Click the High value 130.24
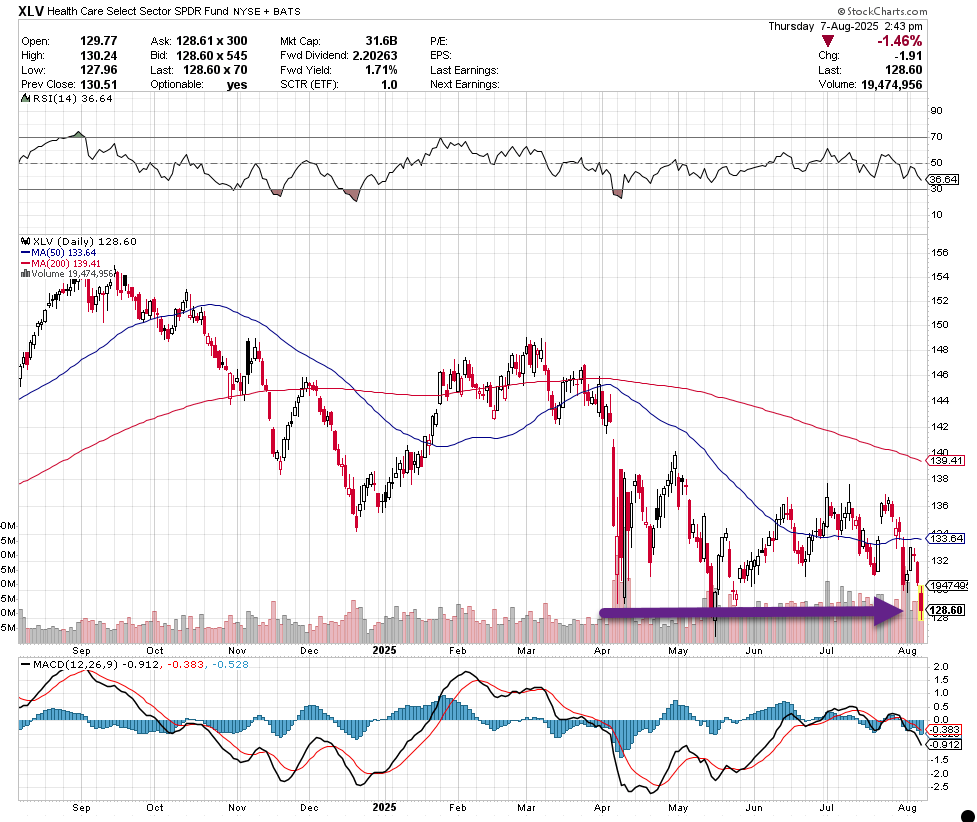Viewport: 977px width, 822px height. pos(98,55)
